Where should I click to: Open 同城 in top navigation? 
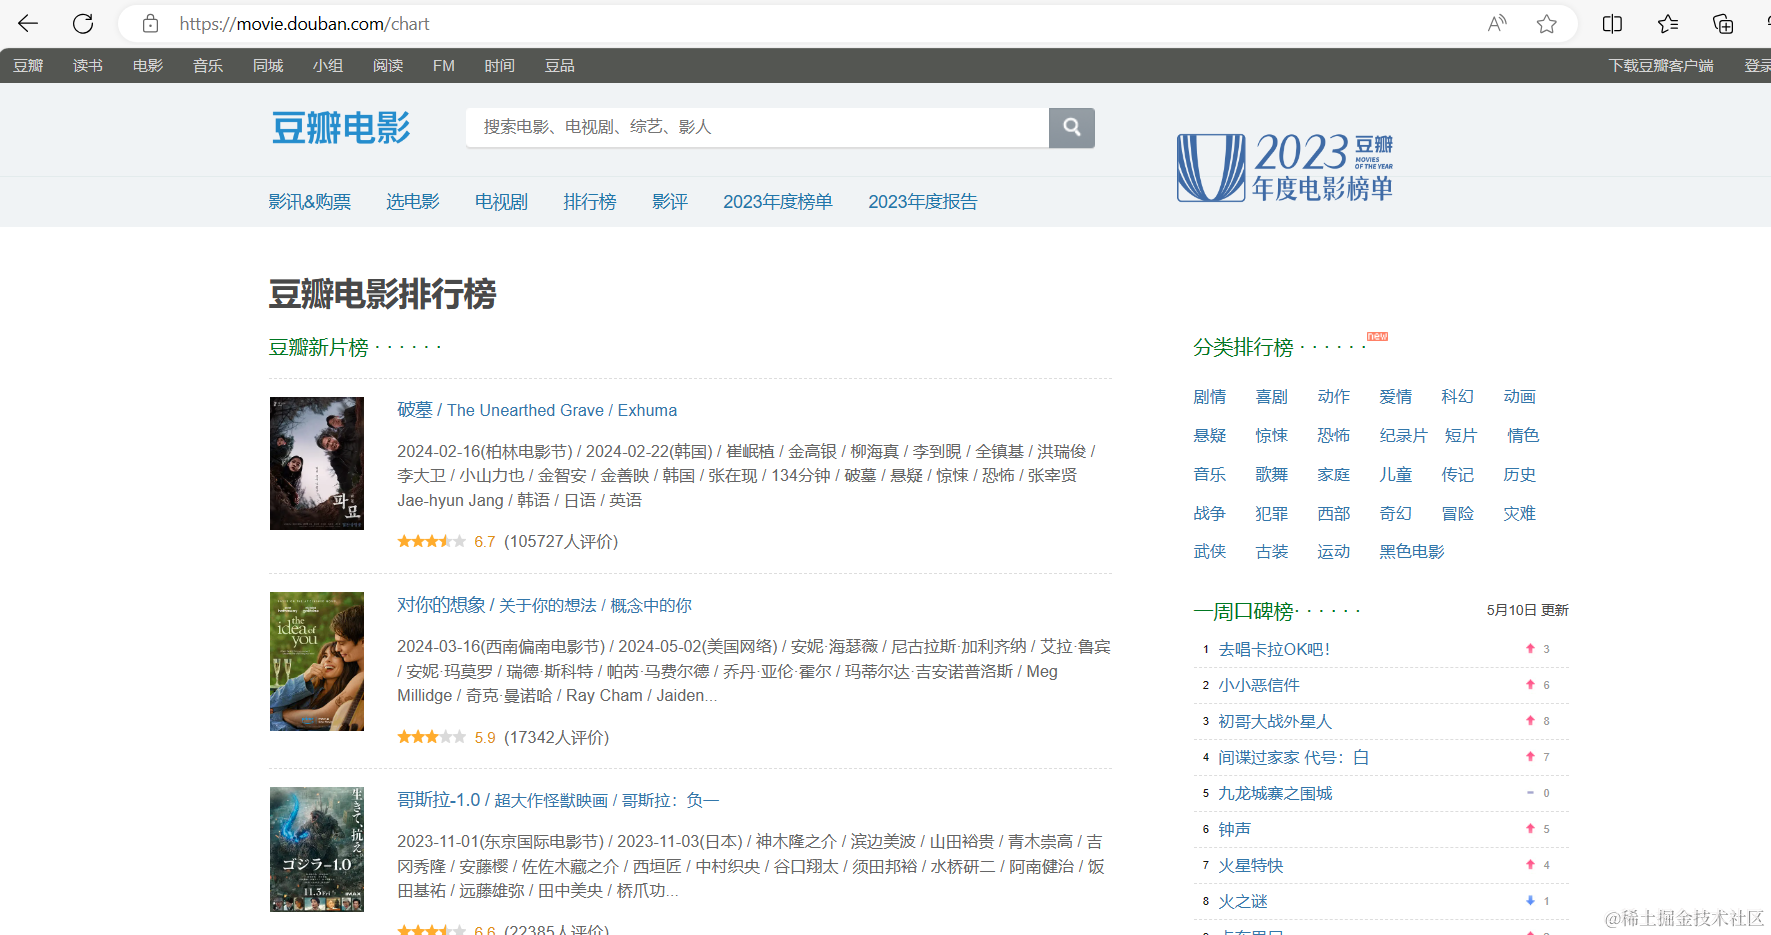click(268, 66)
